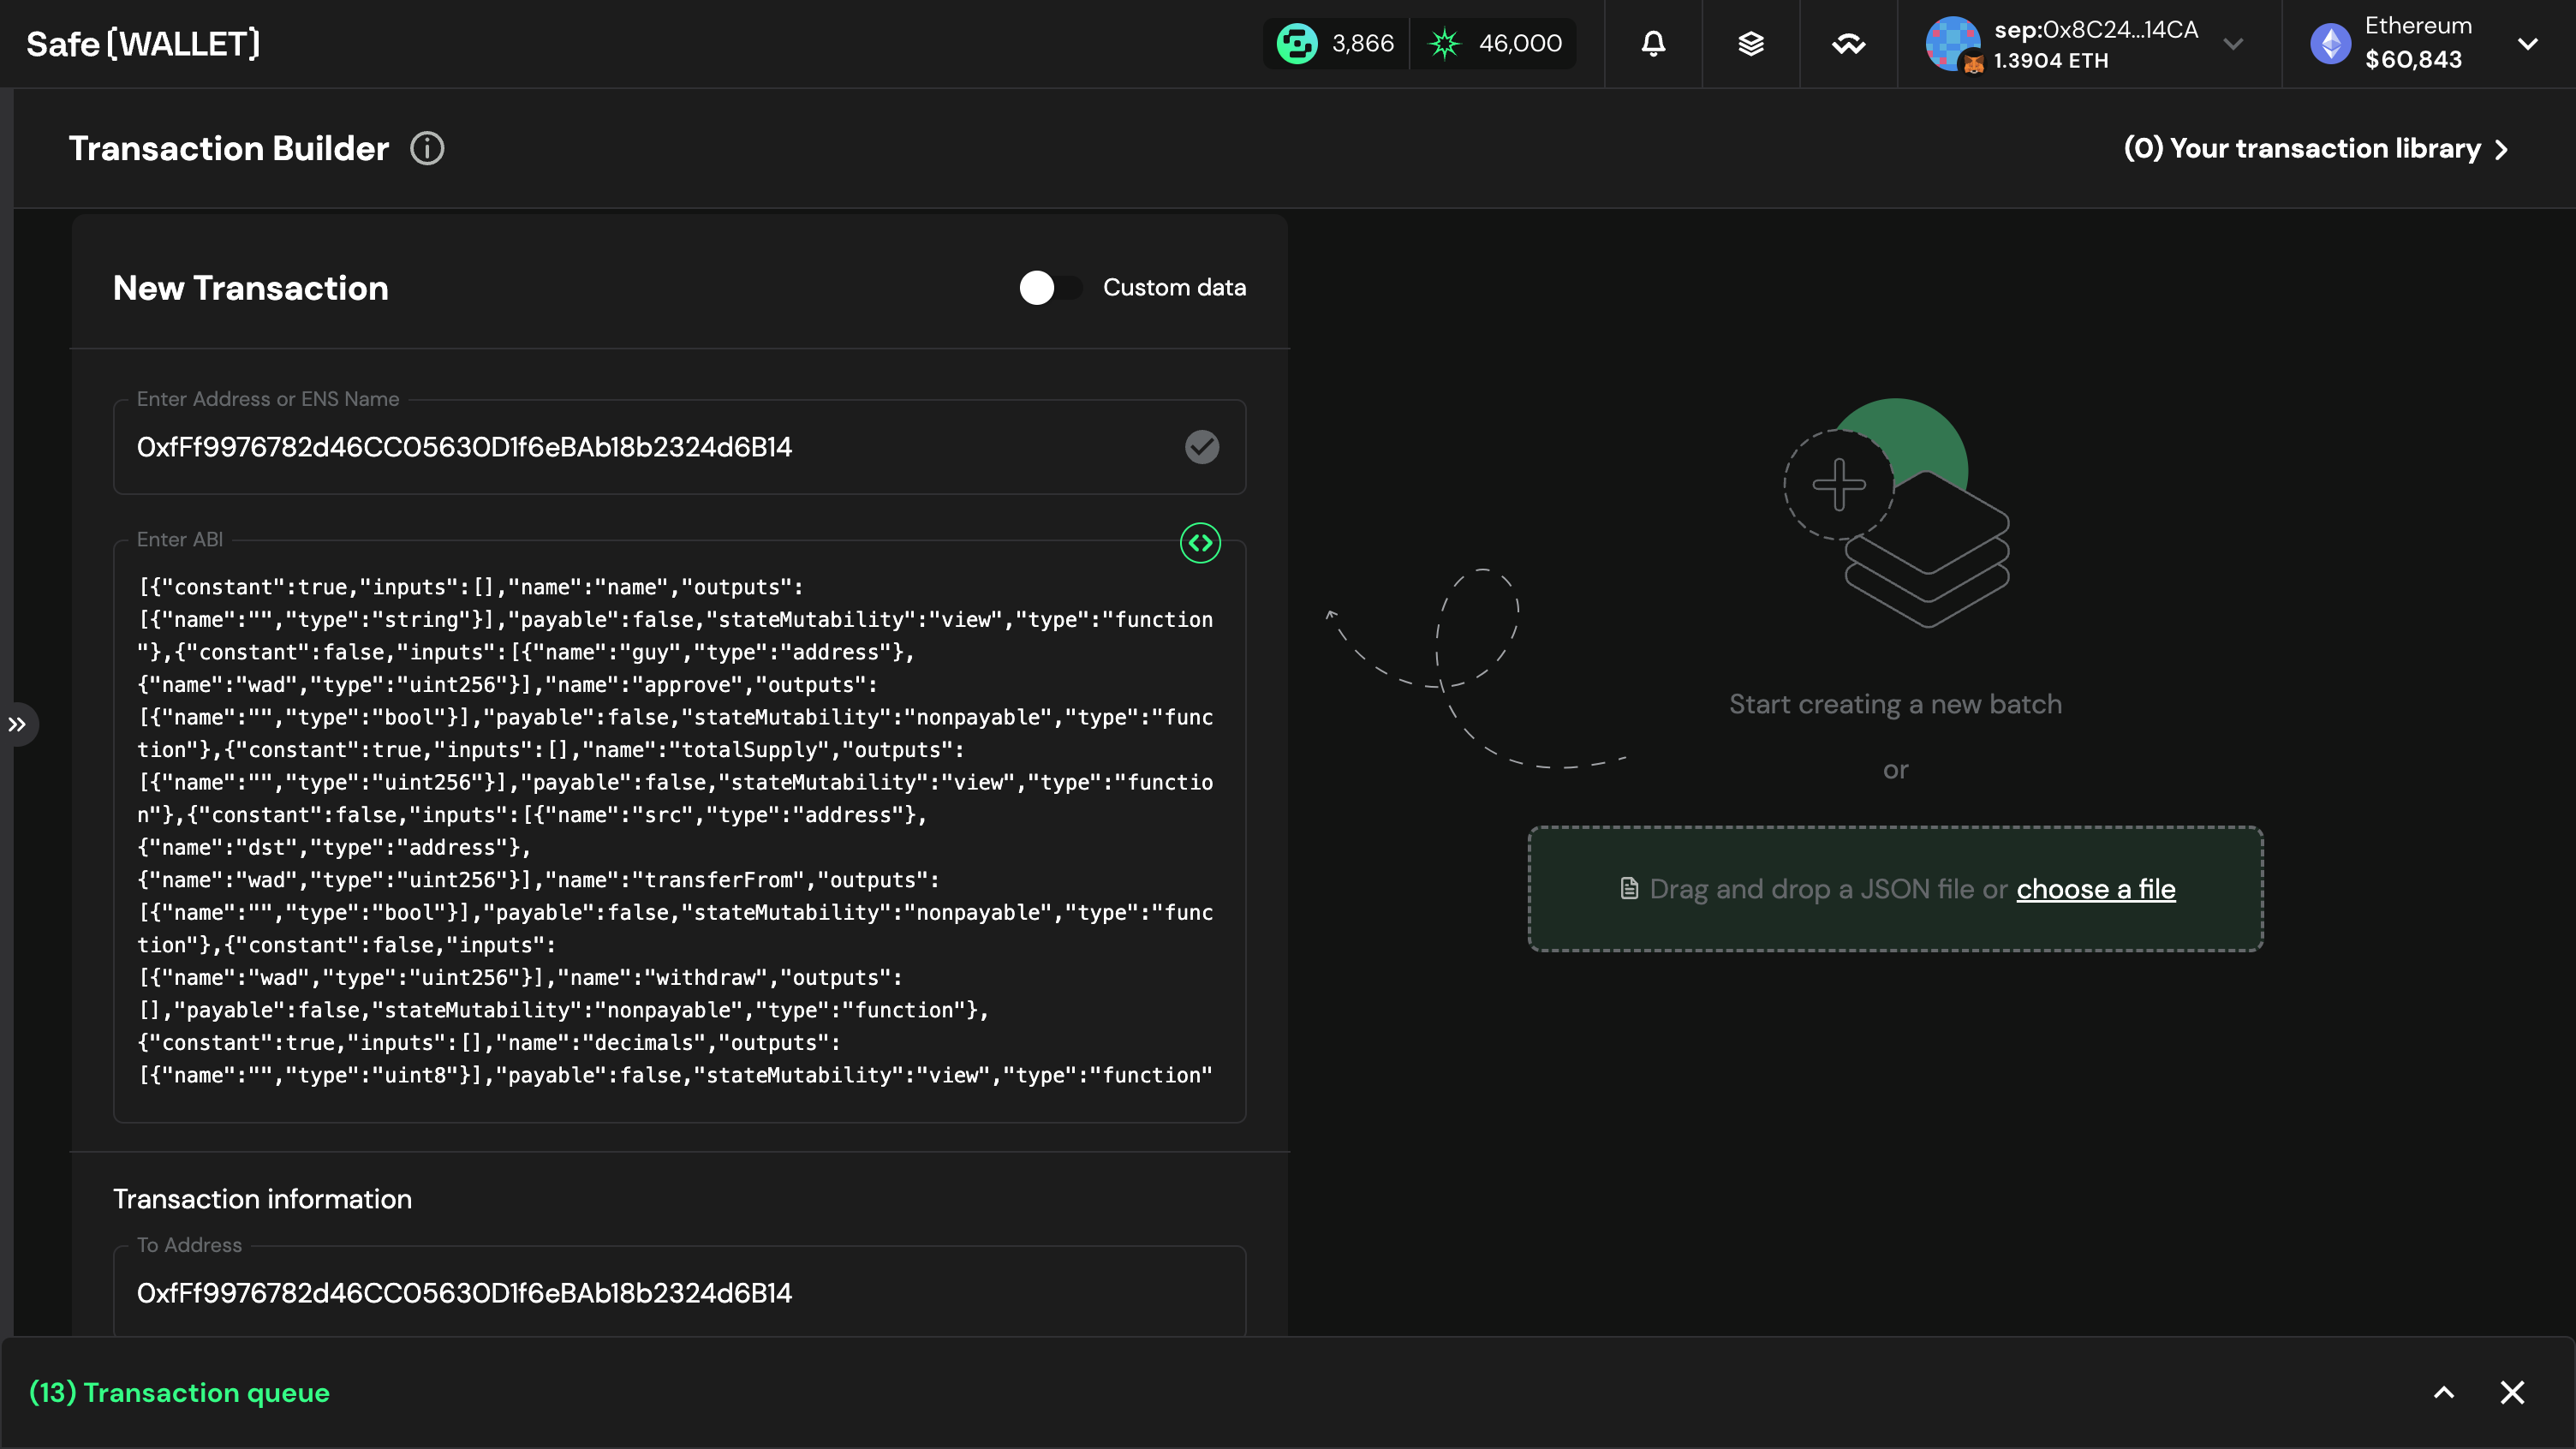2576x1449 pixels.
Task: Click the Transaction Builder info icon
Action: click(427, 148)
